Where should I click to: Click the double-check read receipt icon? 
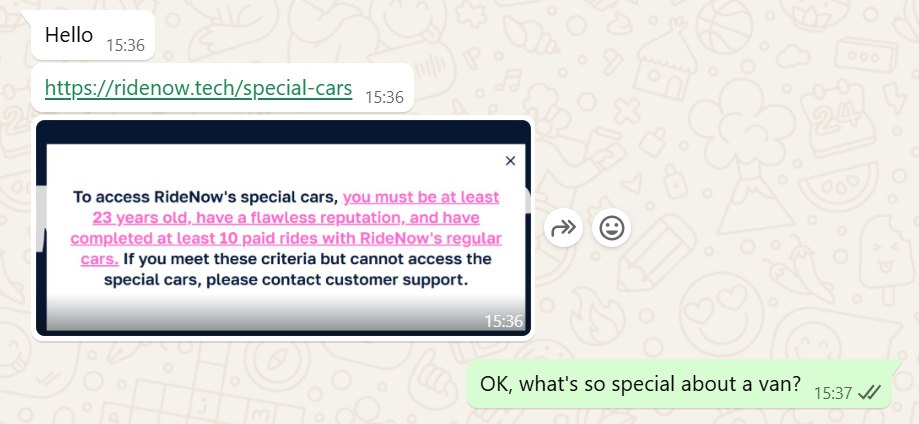tap(870, 393)
